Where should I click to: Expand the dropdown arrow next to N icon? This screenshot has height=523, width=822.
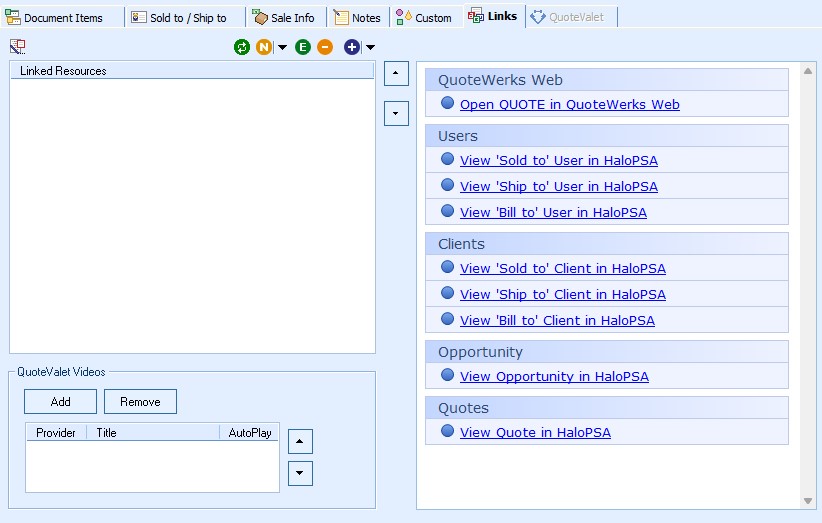point(283,48)
